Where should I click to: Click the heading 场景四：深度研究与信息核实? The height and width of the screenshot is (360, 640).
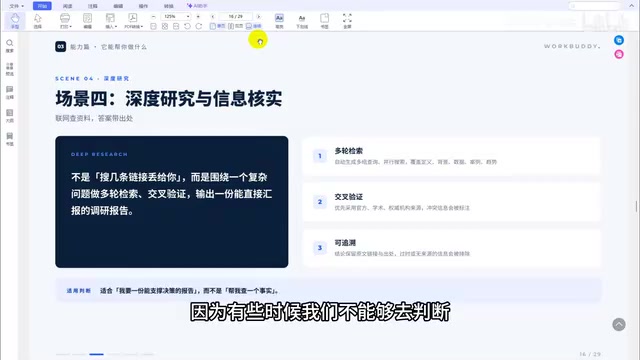(x=169, y=99)
